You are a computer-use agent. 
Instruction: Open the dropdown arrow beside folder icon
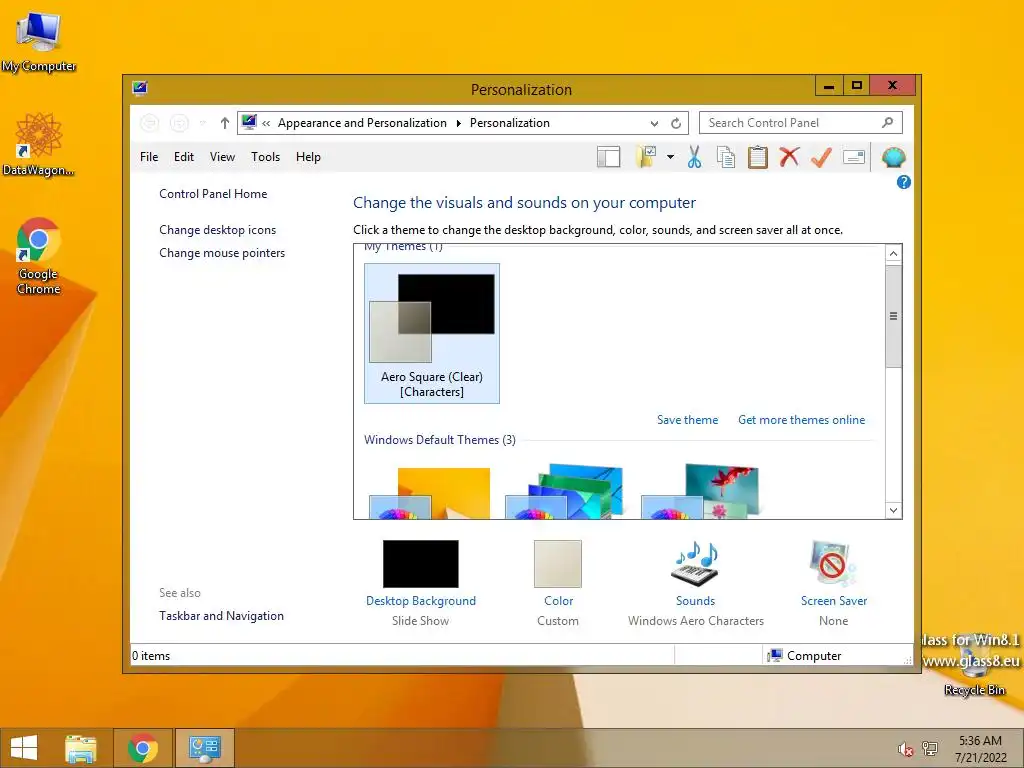click(670, 157)
